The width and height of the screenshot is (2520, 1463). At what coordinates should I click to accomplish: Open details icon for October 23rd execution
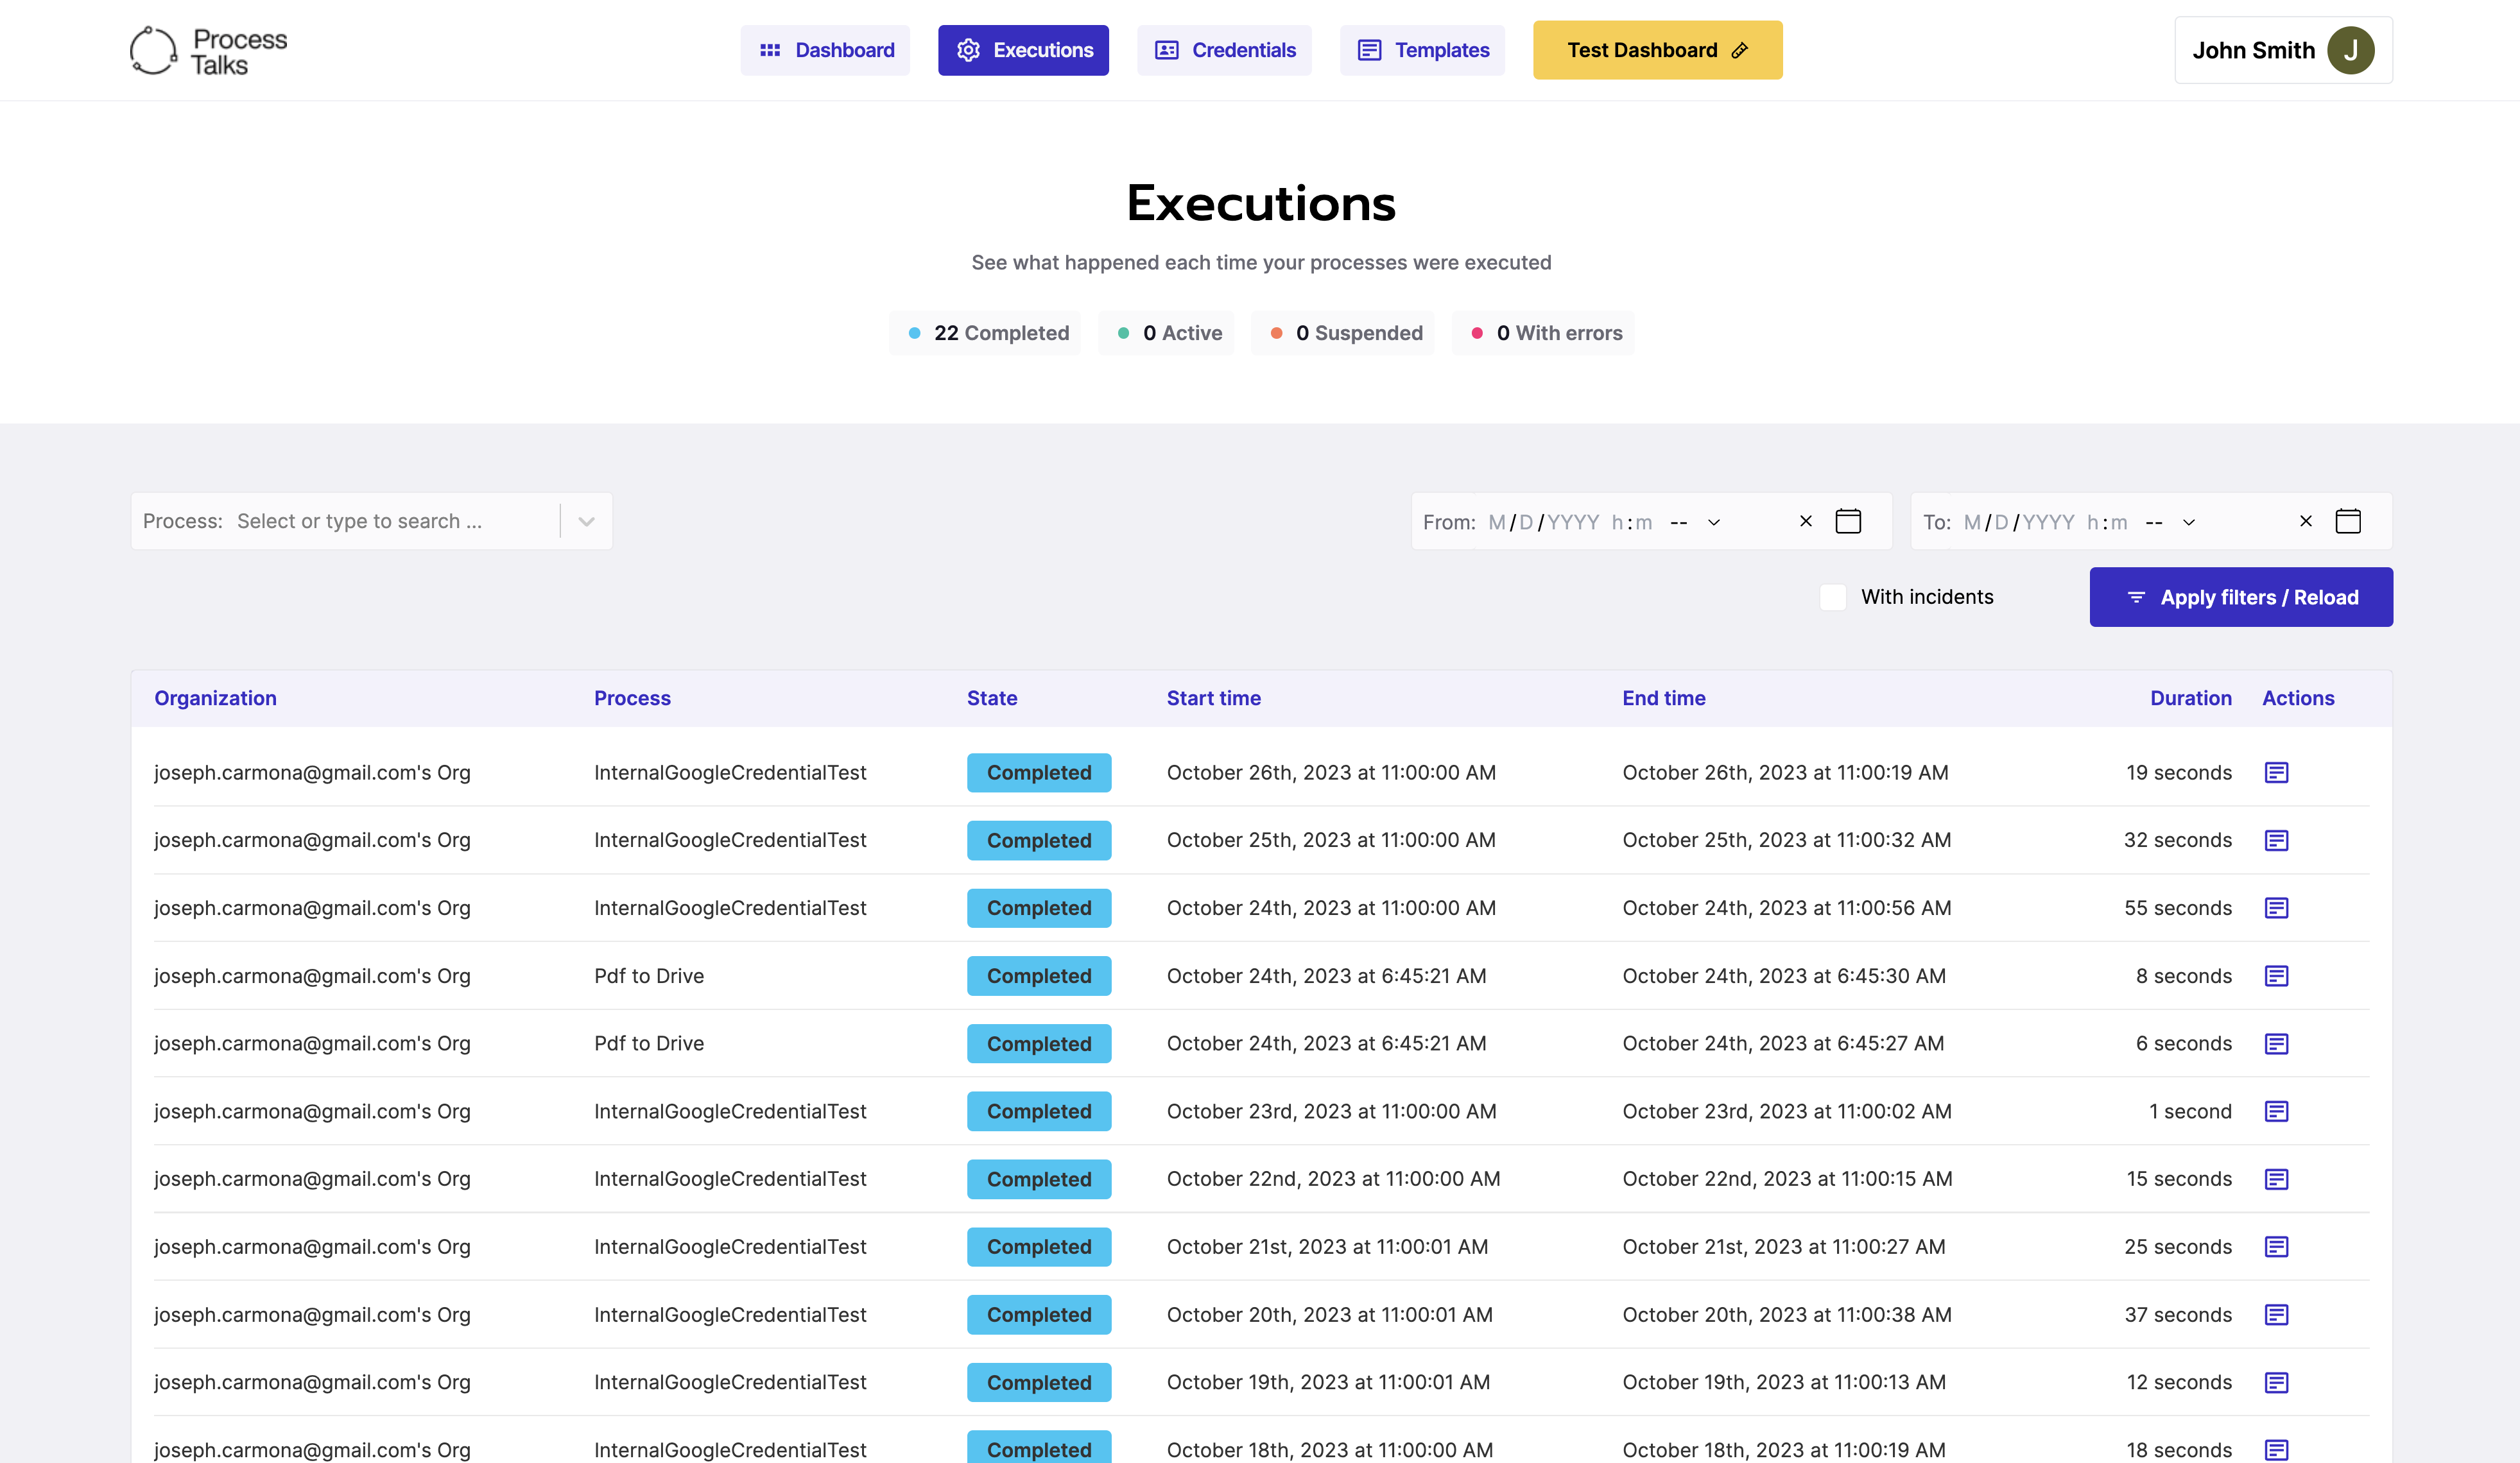(x=2276, y=1111)
